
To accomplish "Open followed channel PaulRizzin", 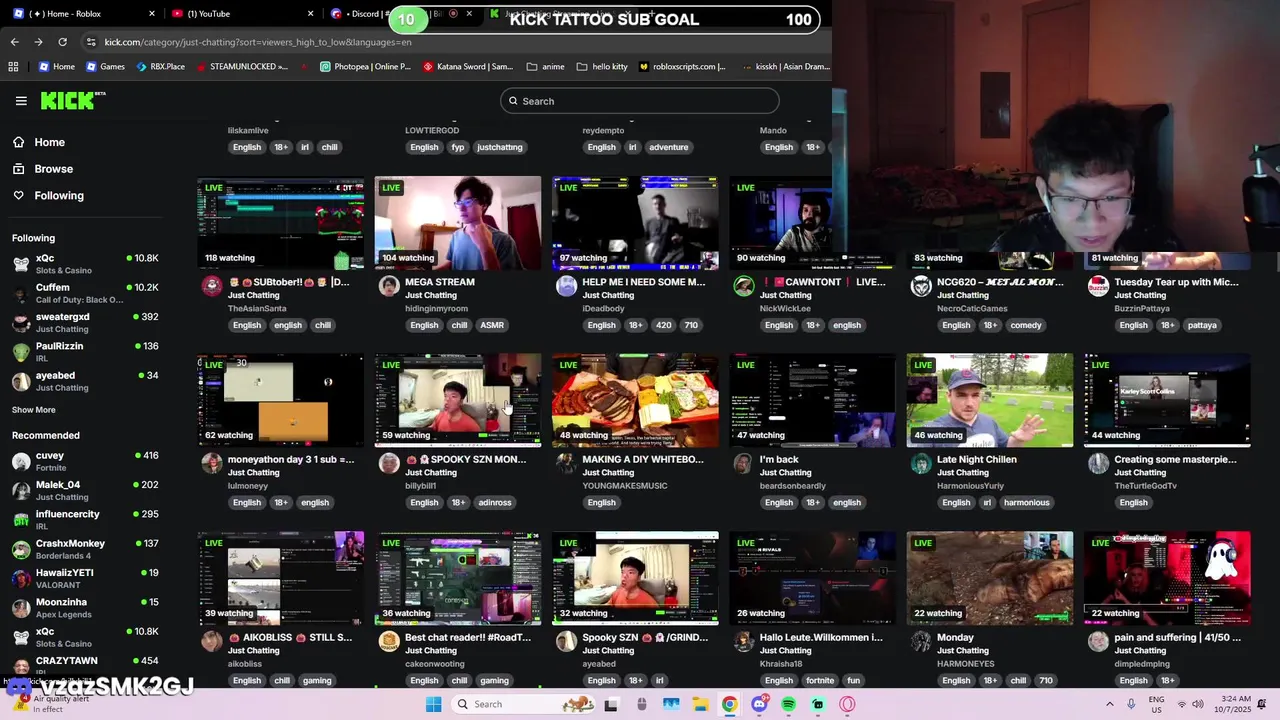I will (85, 352).
